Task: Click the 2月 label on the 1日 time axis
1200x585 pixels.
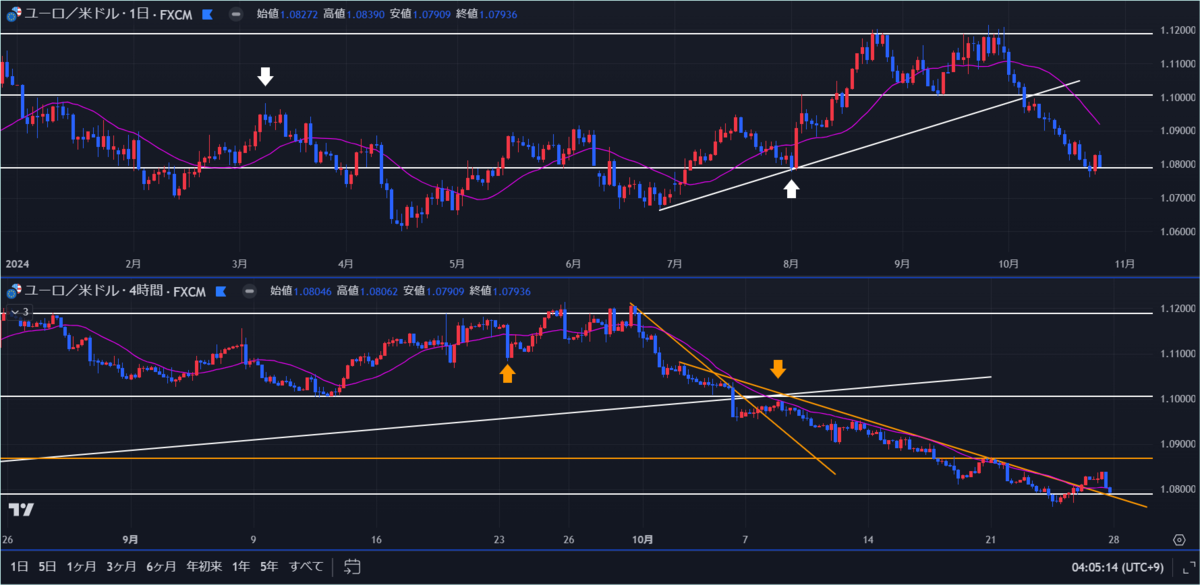Action: (132, 263)
